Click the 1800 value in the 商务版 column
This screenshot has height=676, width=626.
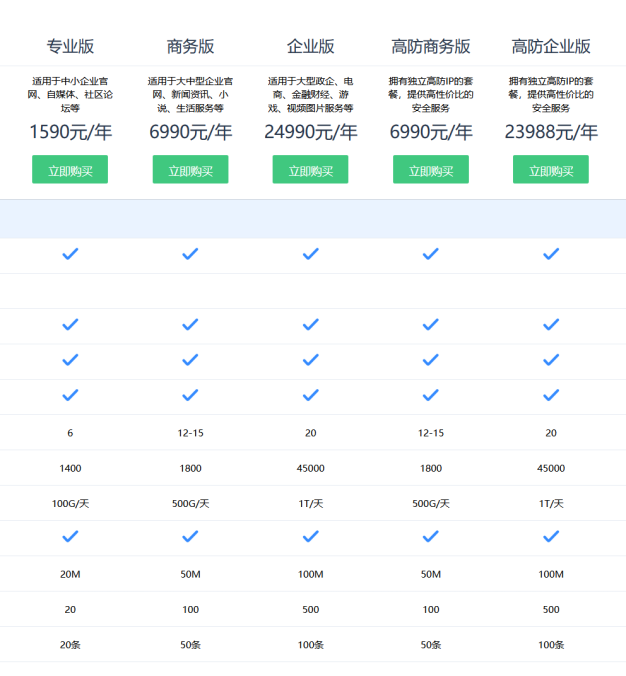(190, 468)
